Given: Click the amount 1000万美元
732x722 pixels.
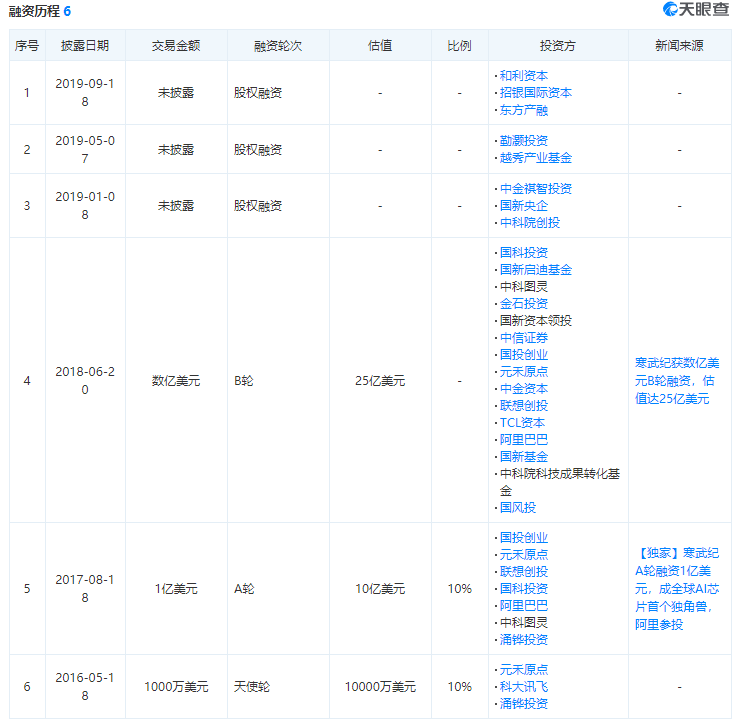Looking at the screenshot, I should 176,687.
